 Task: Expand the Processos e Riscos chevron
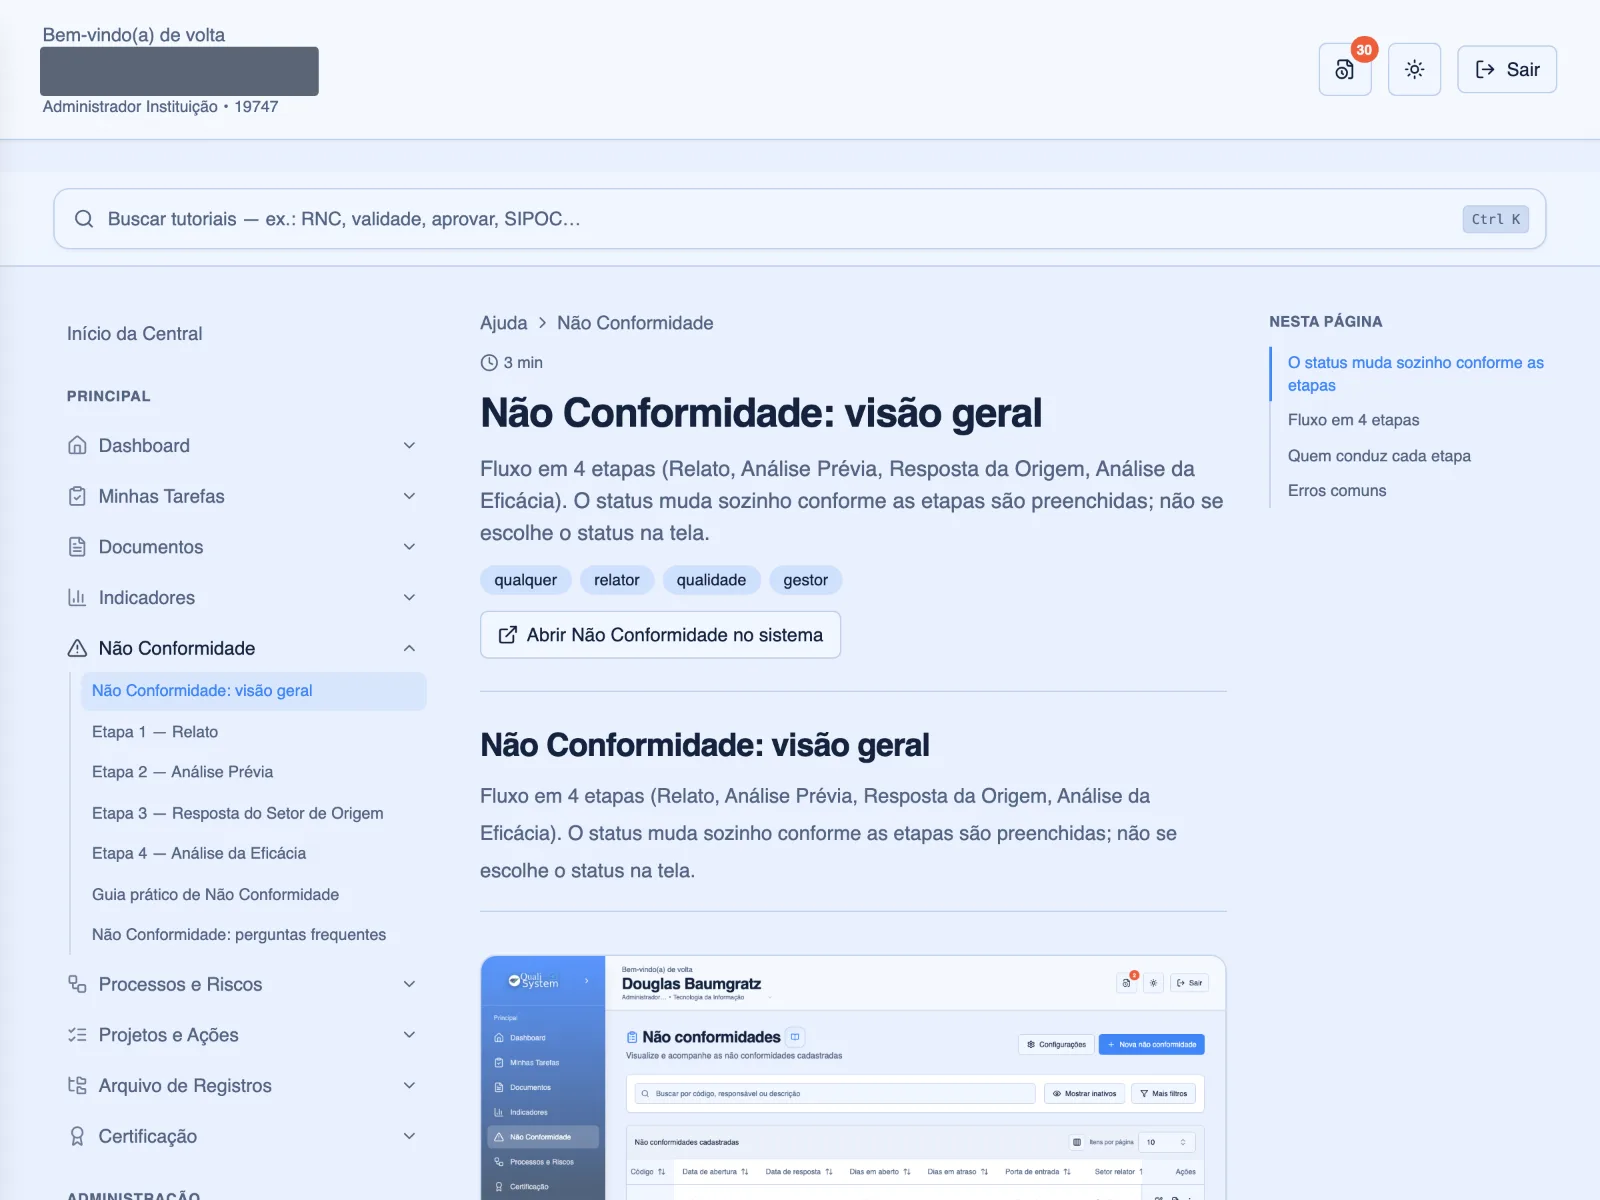tap(409, 984)
